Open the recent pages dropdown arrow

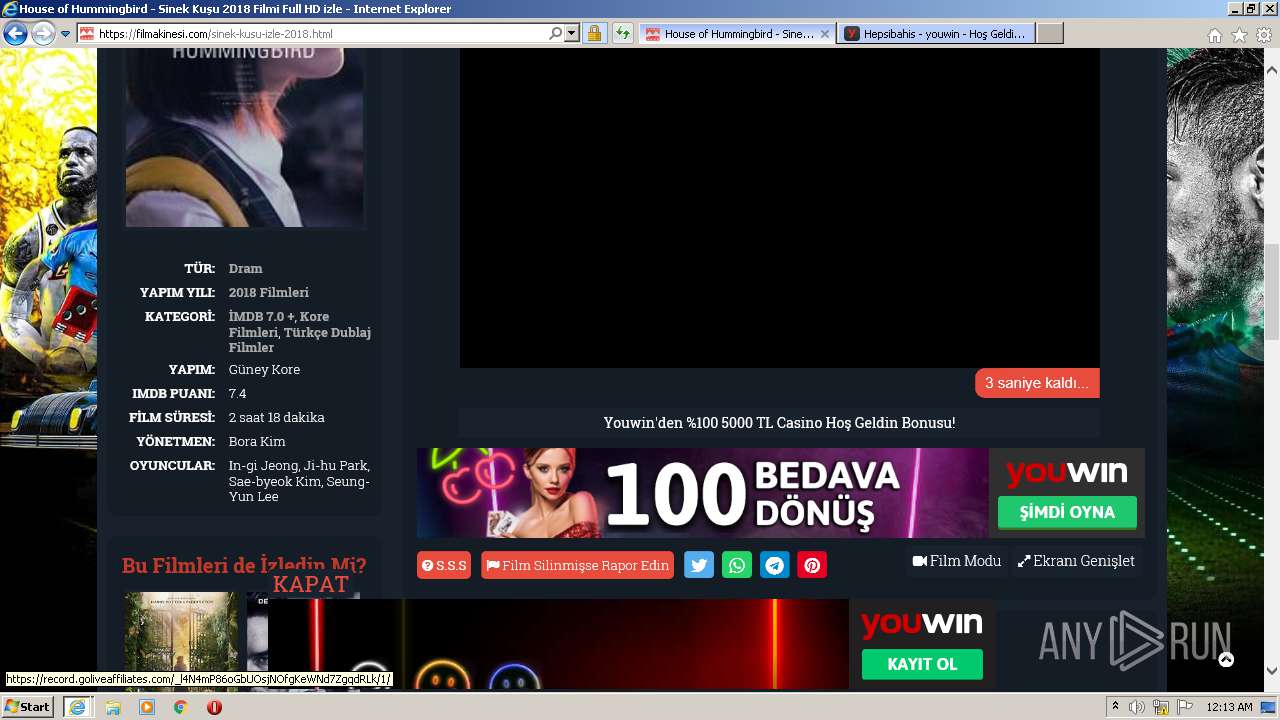(65, 34)
